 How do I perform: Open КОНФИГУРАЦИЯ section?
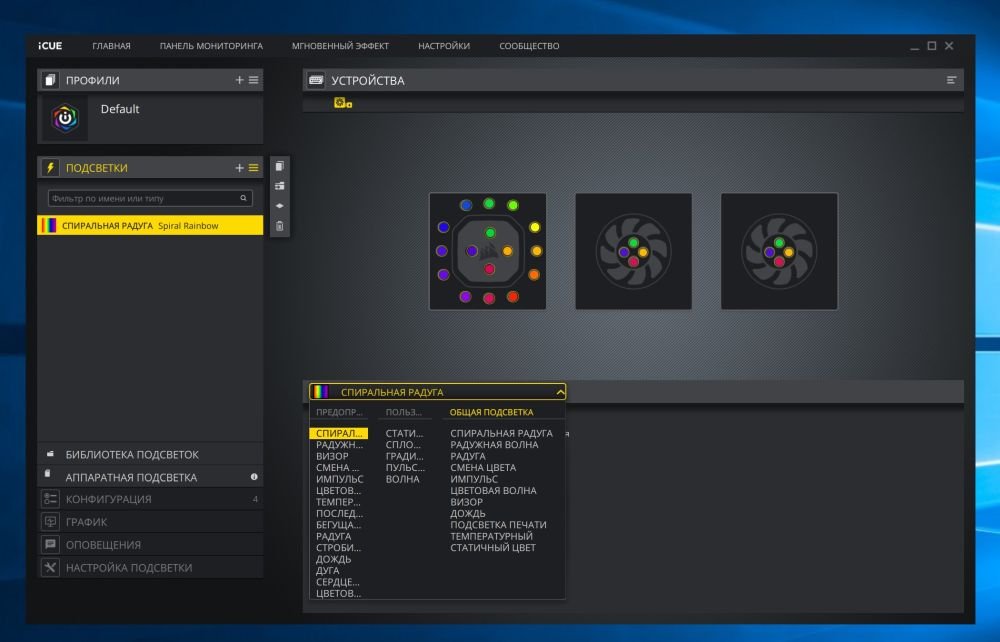pyautogui.click(x=150, y=499)
